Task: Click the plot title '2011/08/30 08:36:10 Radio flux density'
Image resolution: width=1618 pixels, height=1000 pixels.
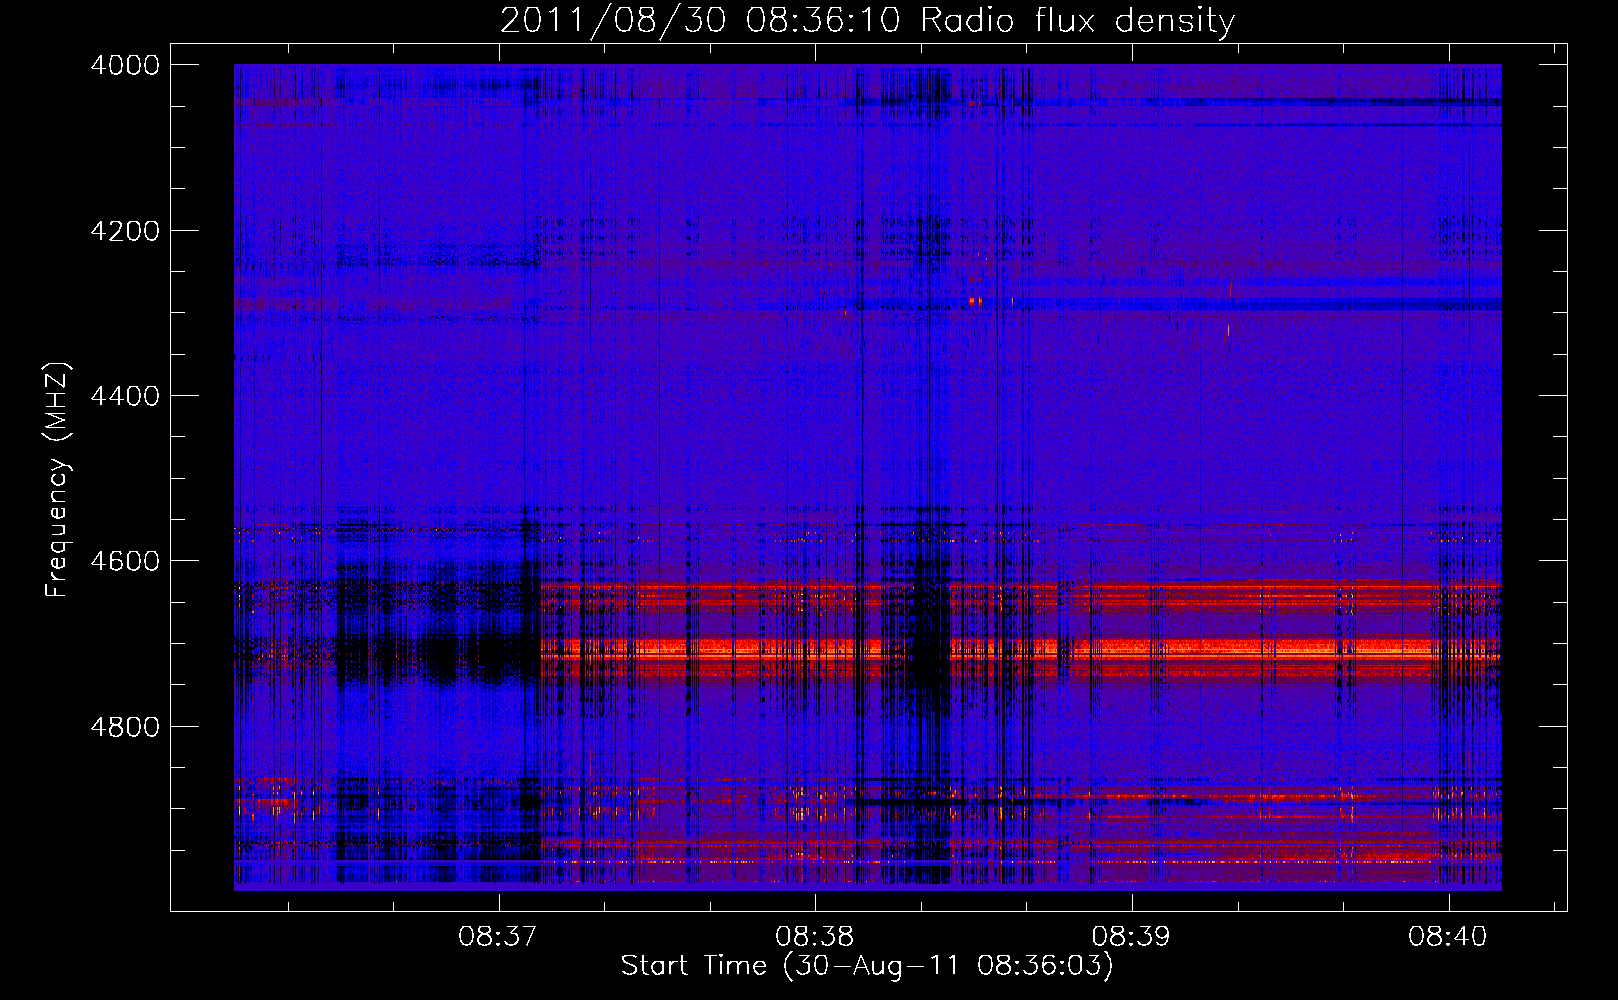Action: [867, 21]
